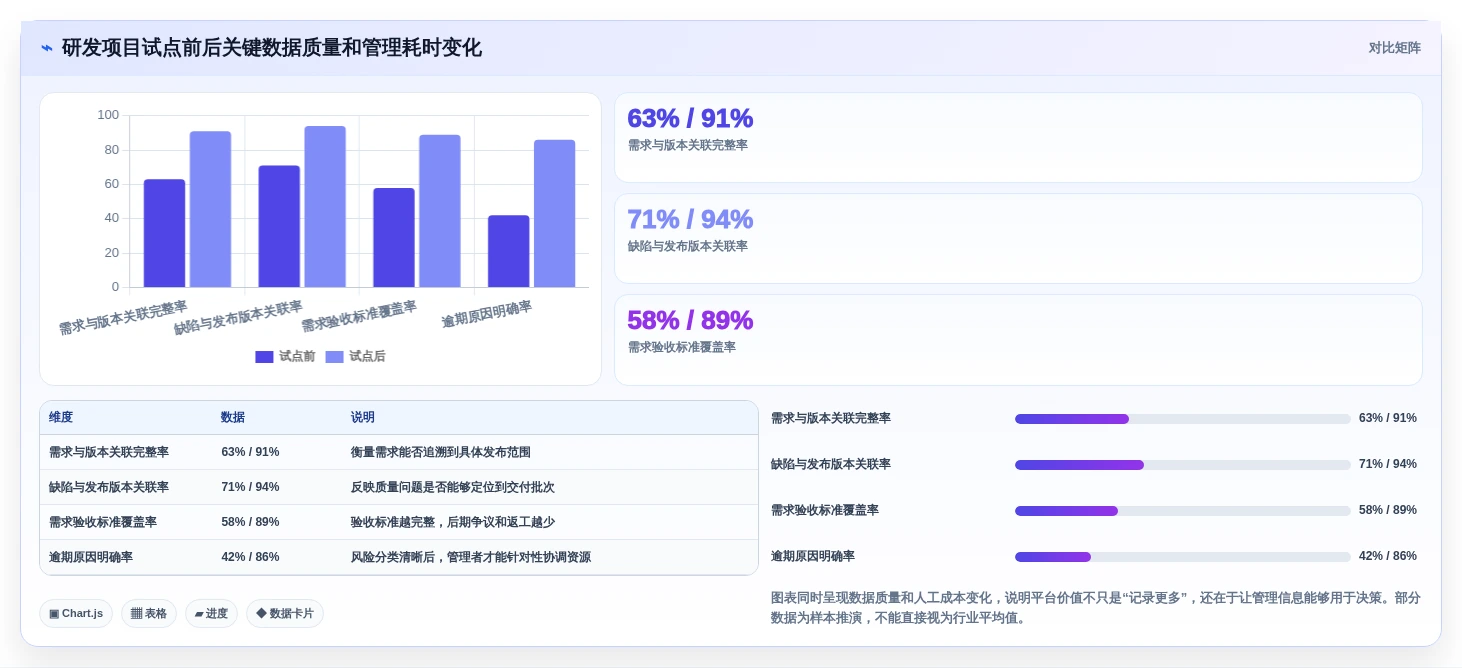Image resolution: width=1462 pixels, height=668 pixels.
Task: Click the 维度 table column header
Action: tap(61, 417)
